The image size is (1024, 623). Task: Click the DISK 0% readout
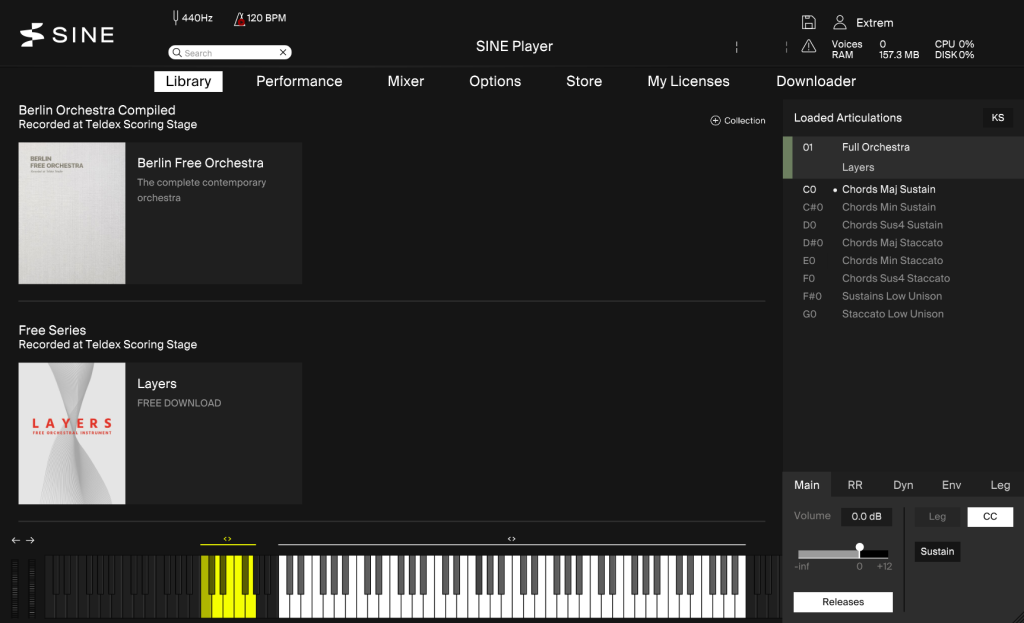(954, 55)
